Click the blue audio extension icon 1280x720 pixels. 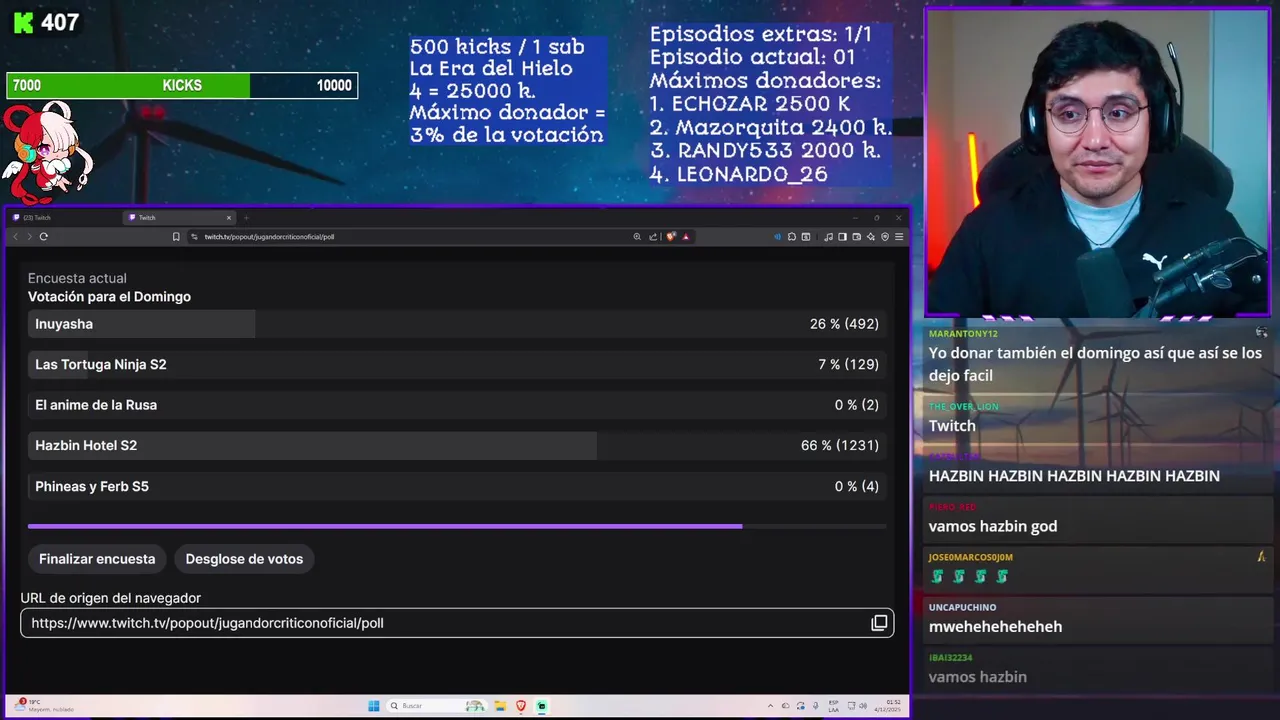[778, 237]
